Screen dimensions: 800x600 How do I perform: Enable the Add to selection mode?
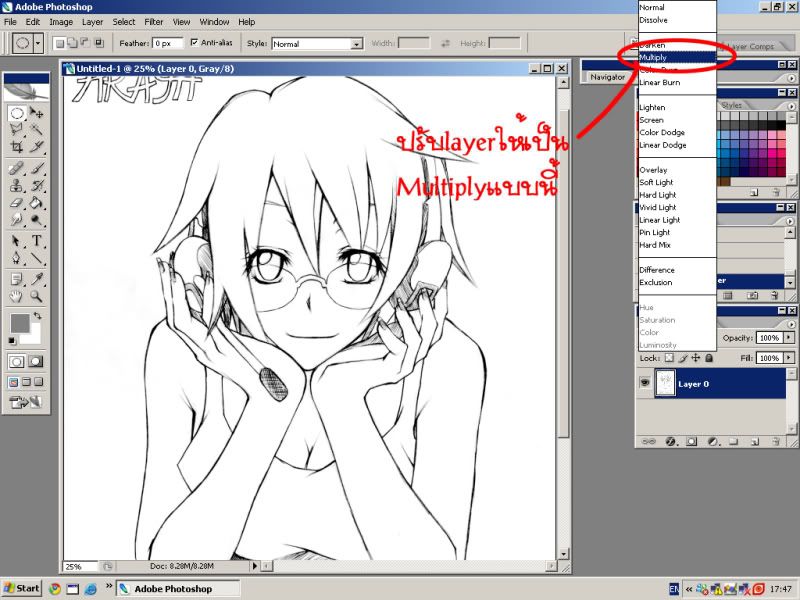click(72, 43)
